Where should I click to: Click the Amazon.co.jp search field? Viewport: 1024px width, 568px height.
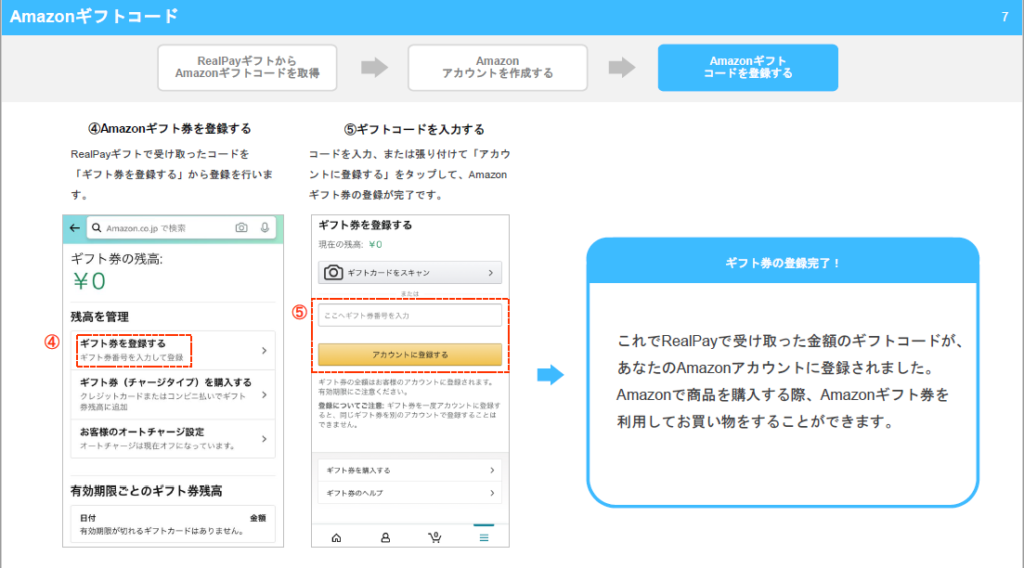[181, 228]
